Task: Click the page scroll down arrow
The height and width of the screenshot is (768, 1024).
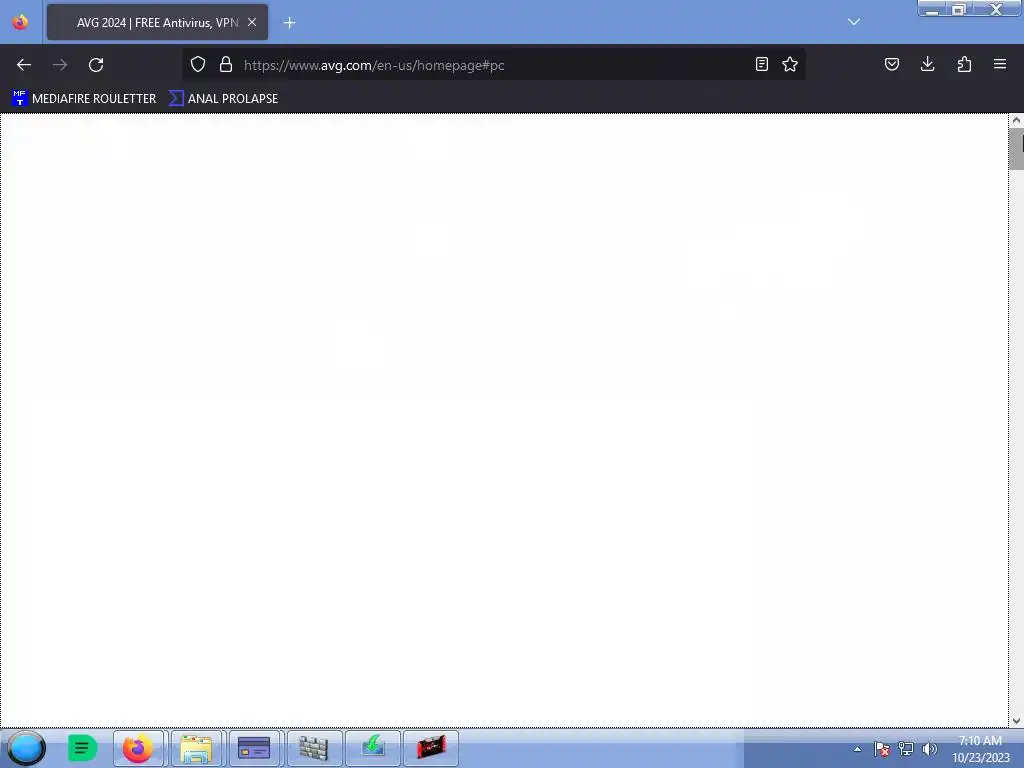Action: (1016, 721)
